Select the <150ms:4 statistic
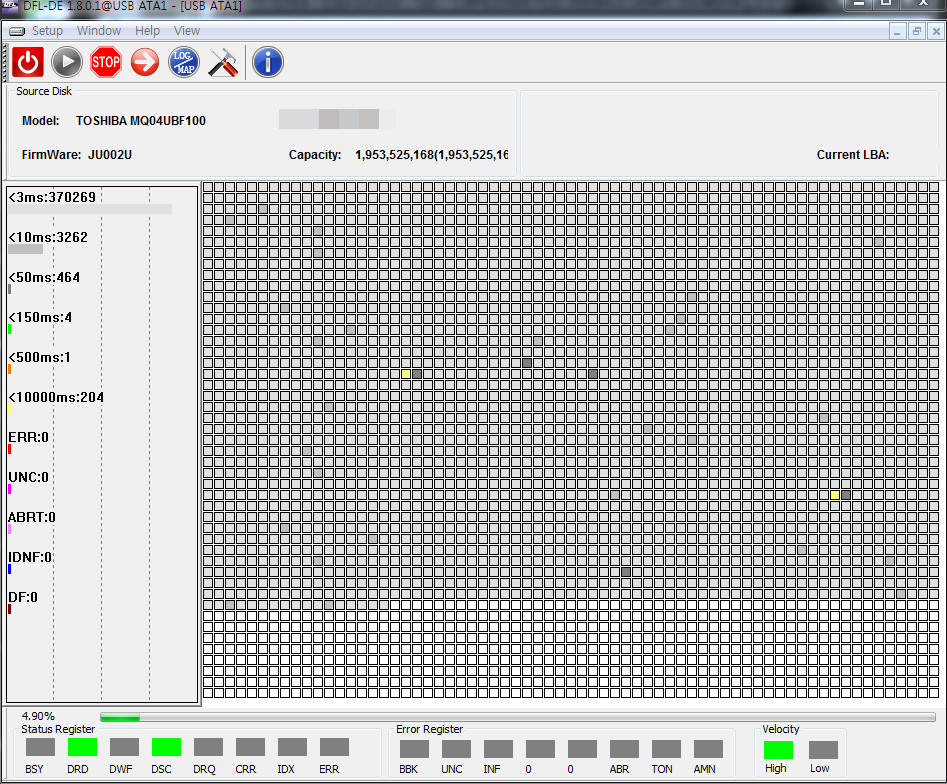Image resolution: width=947 pixels, height=784 pixels. [x=40, y=317]
